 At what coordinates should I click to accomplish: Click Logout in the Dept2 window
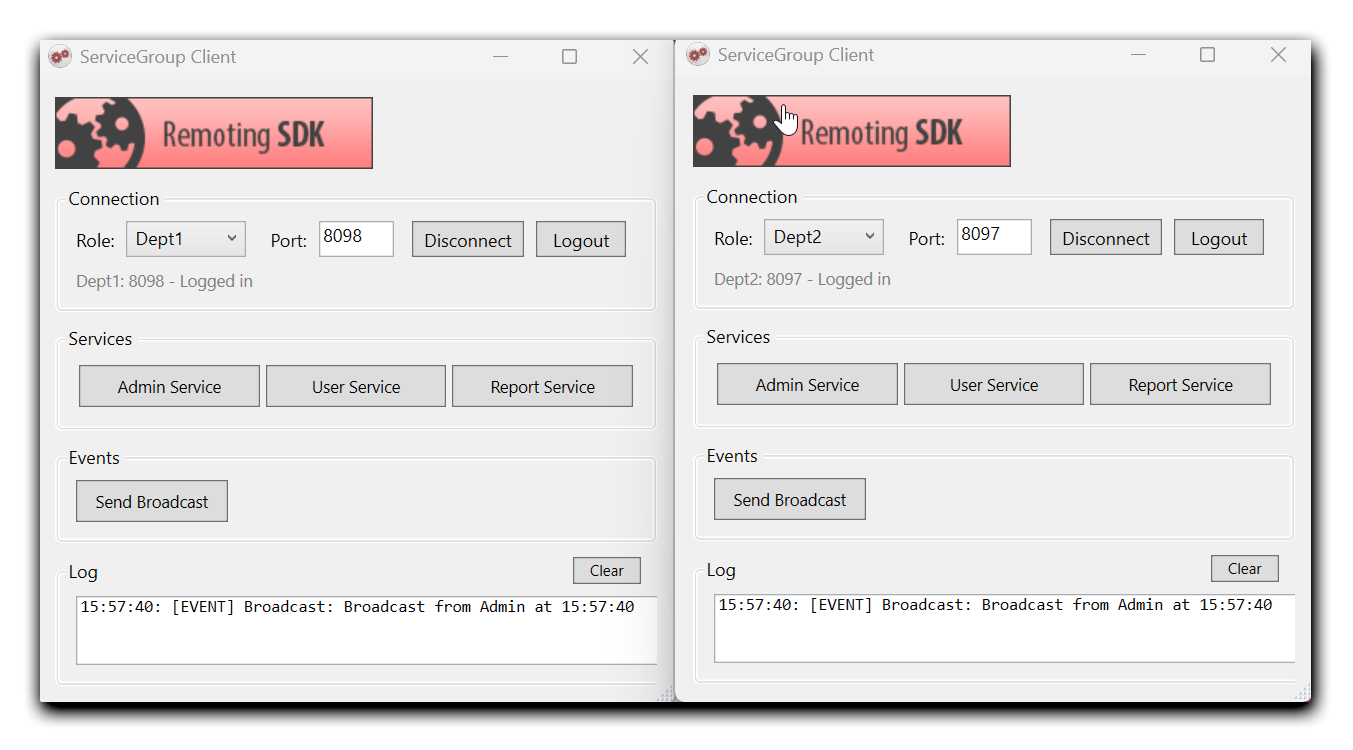click(x=1219, y=238)
